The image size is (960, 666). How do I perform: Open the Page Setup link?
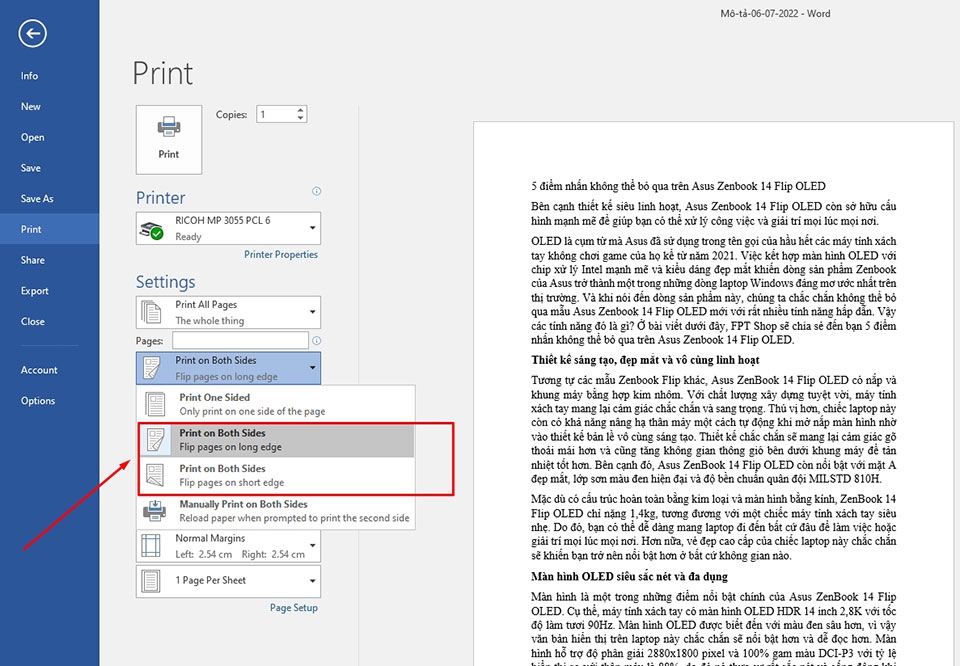[x=294, y=607]
